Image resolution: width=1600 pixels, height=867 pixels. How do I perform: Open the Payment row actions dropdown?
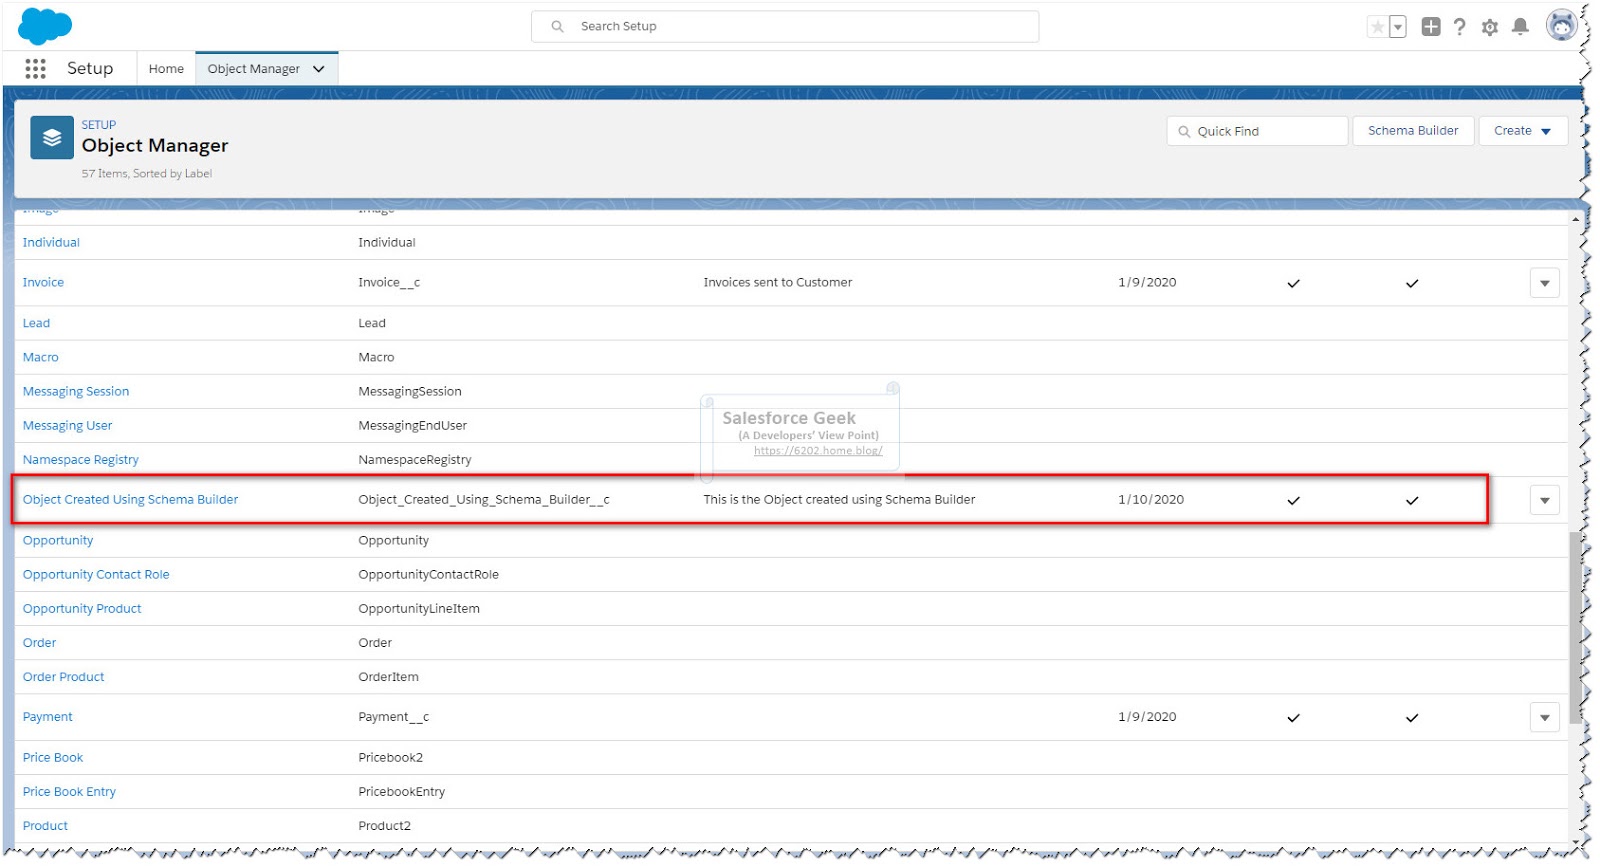(x=1544, y=717)
